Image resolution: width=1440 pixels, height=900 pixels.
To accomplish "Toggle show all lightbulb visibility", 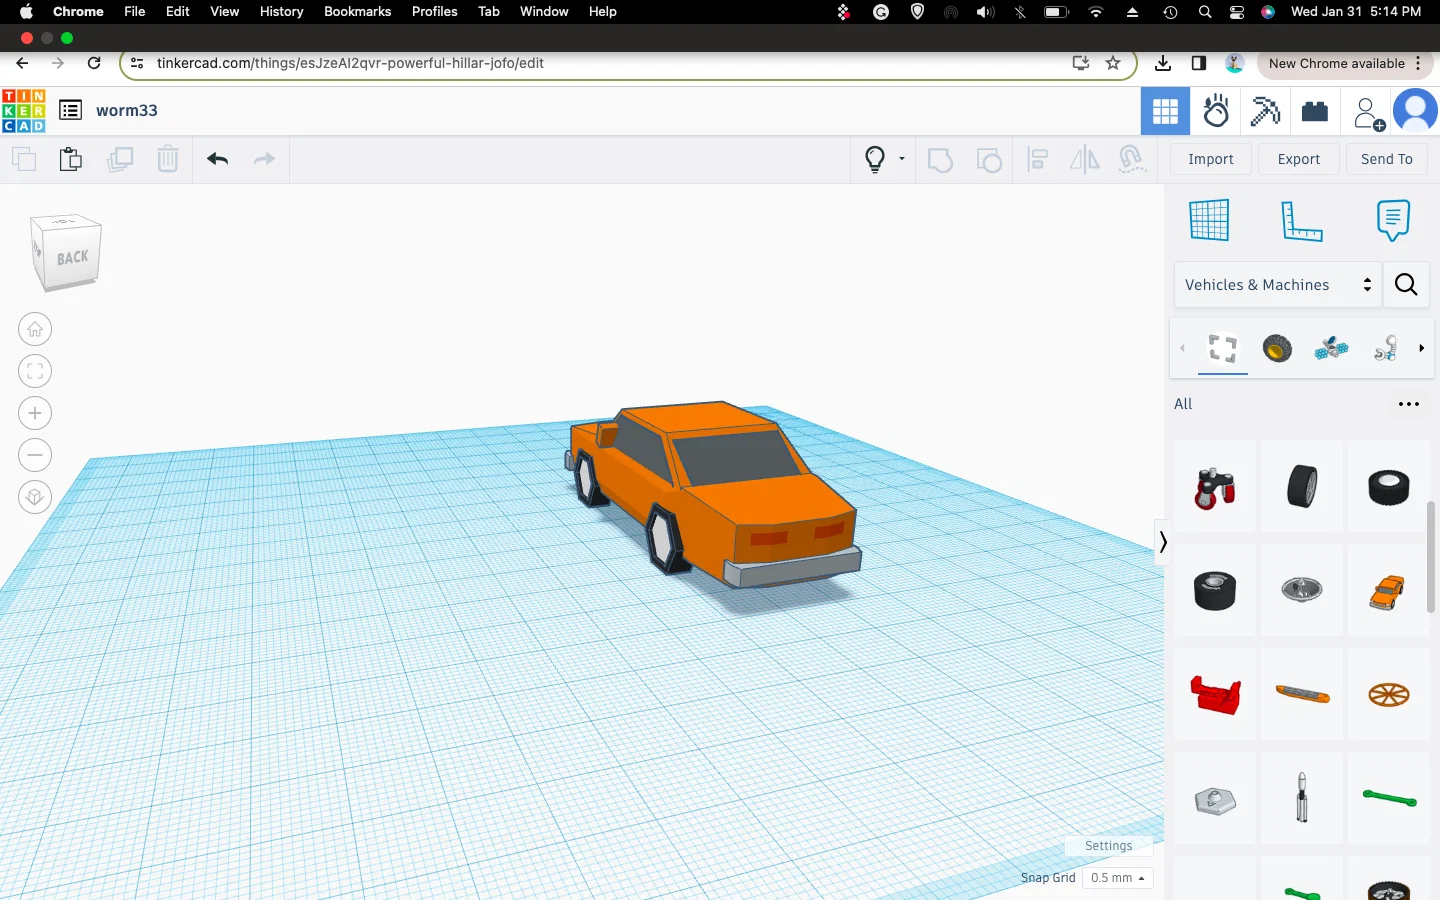I will click(875, 159).
